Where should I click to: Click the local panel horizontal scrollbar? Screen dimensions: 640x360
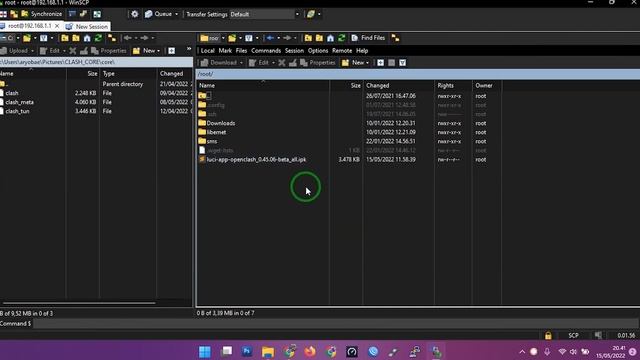tap(79, 303)
